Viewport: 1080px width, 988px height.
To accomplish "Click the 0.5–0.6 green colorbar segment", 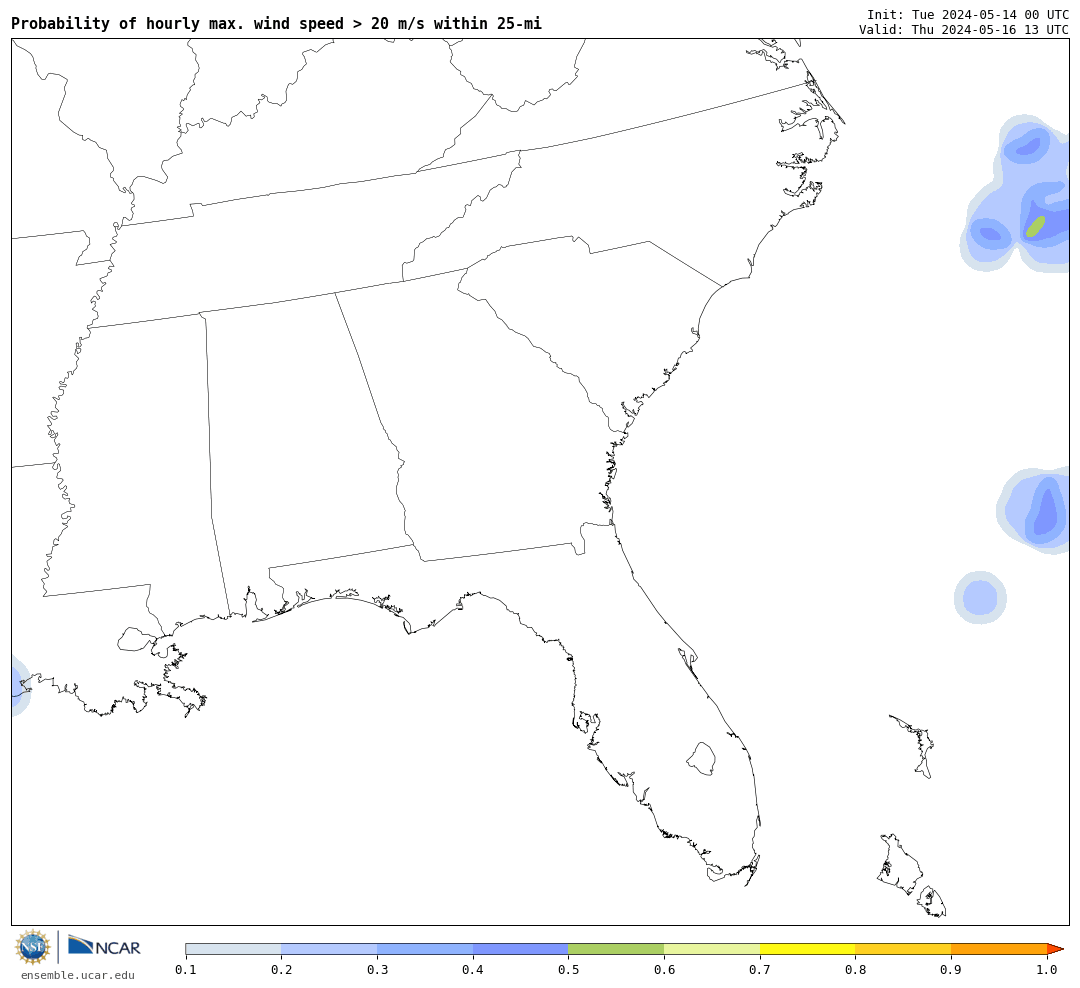I will 616,949.
